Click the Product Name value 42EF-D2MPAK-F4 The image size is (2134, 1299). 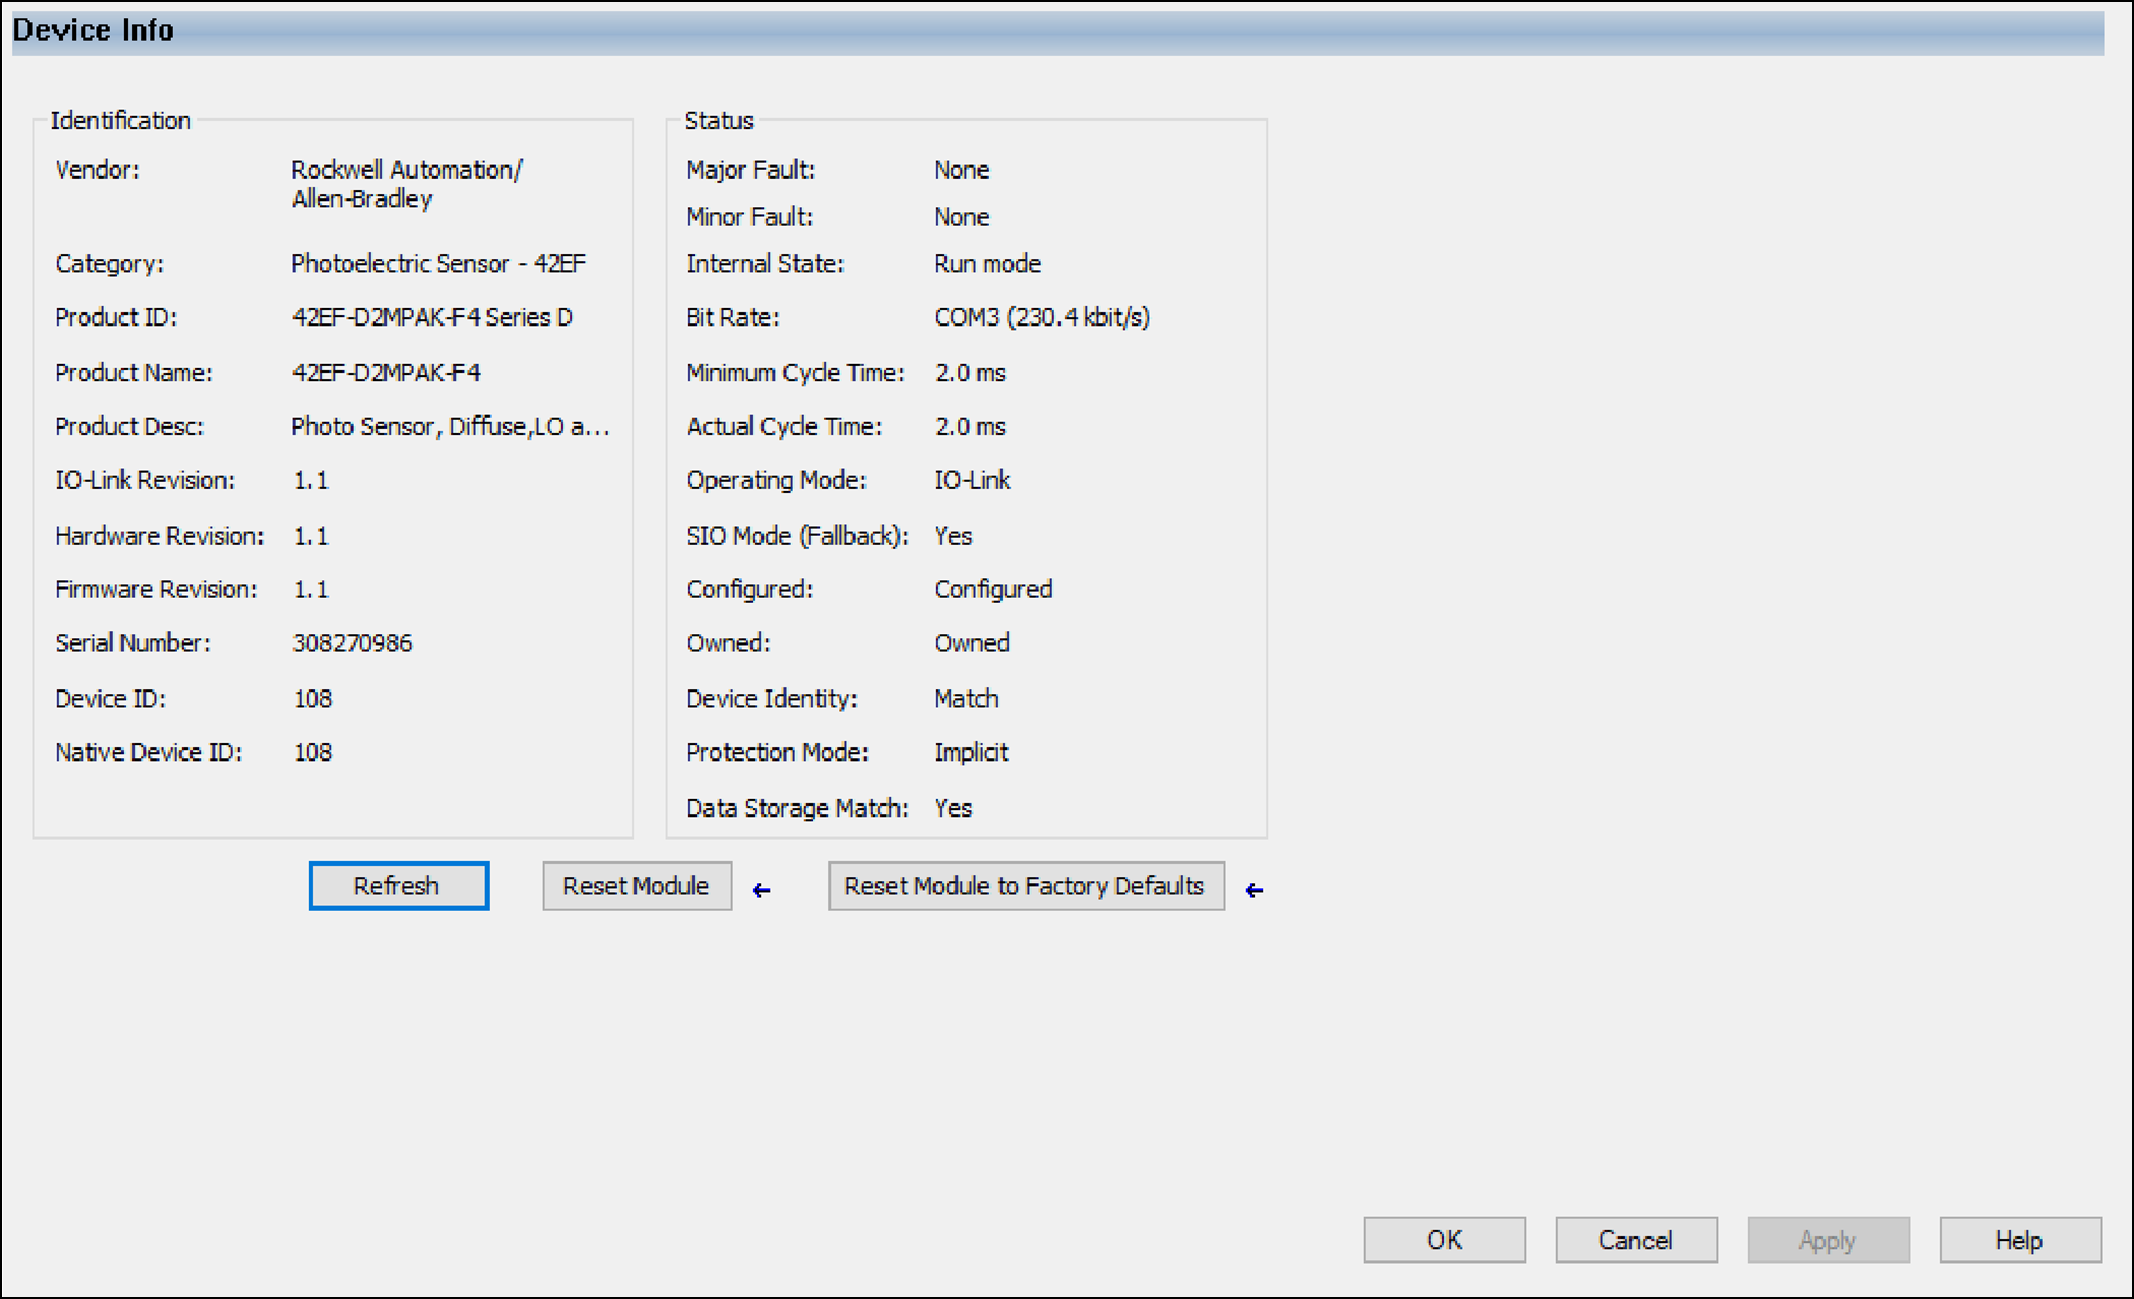386,372
